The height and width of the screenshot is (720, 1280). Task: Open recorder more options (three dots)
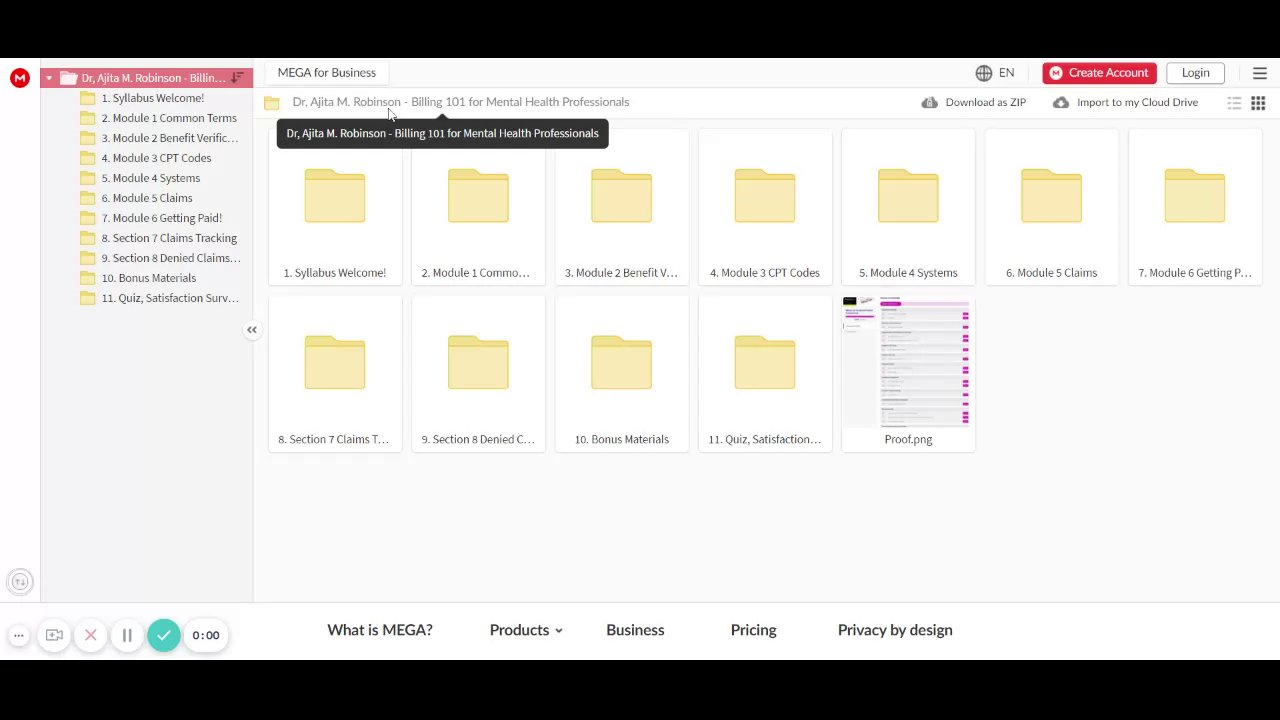pyautogui.click(x=18, y=635)
